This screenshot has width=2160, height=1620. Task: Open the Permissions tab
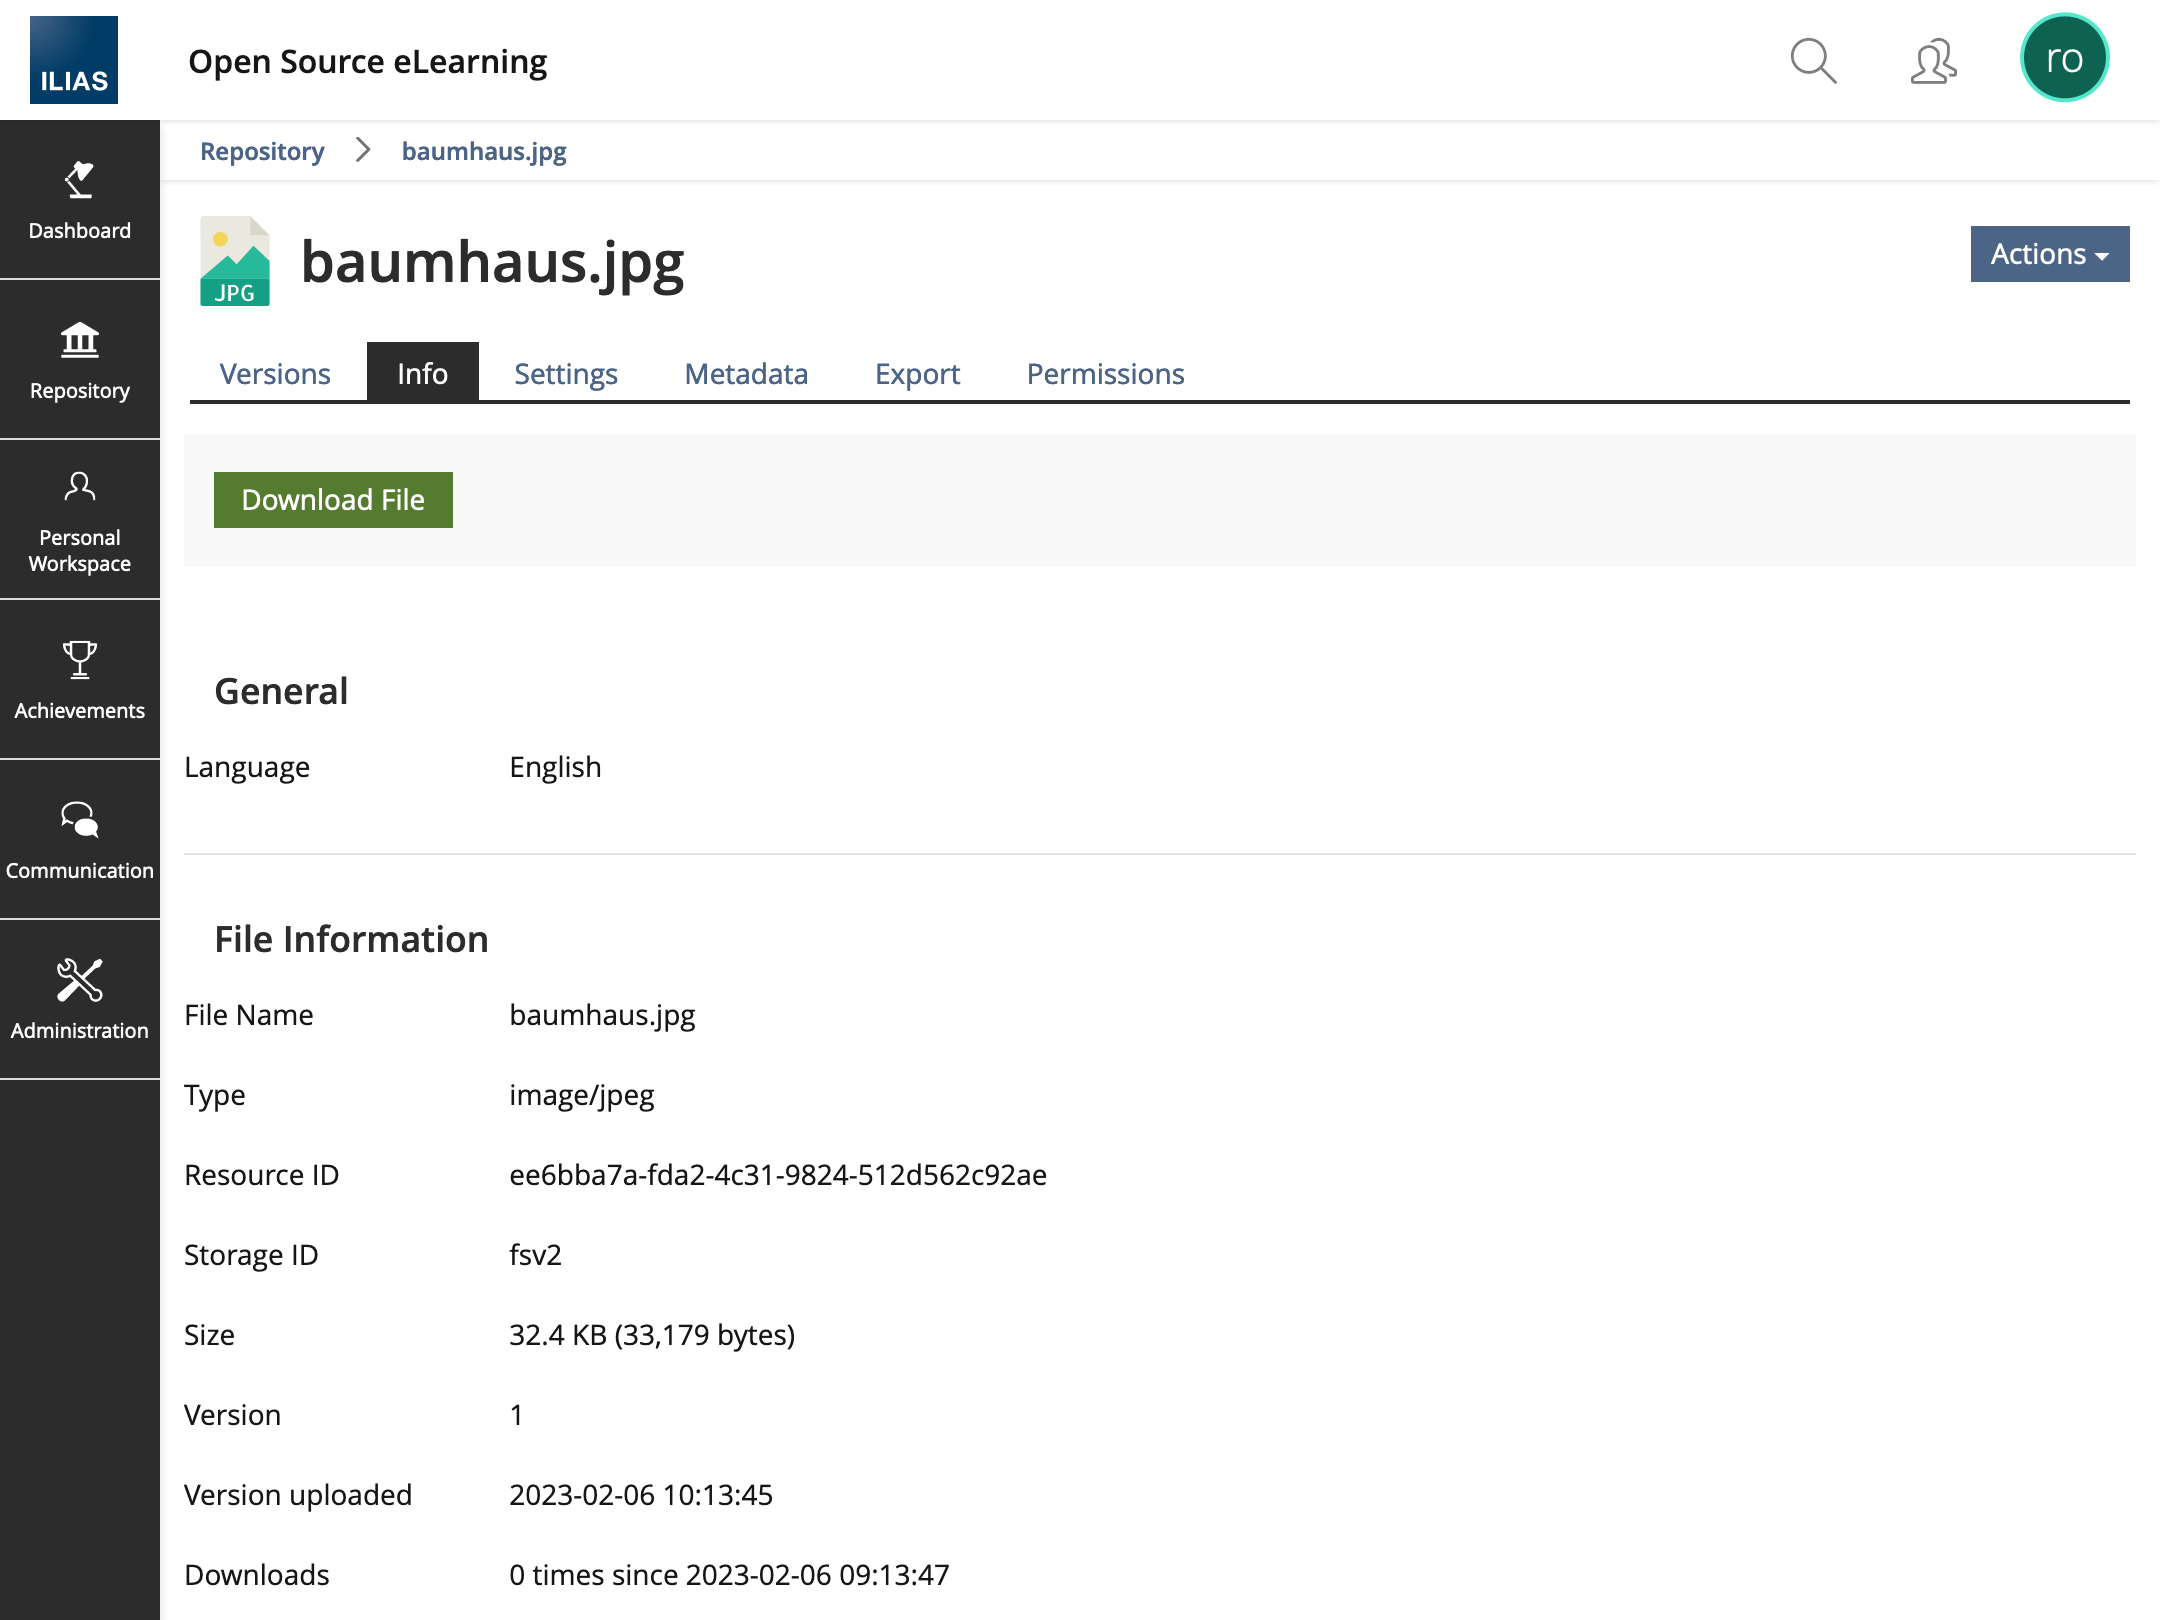pos(1105,374)
